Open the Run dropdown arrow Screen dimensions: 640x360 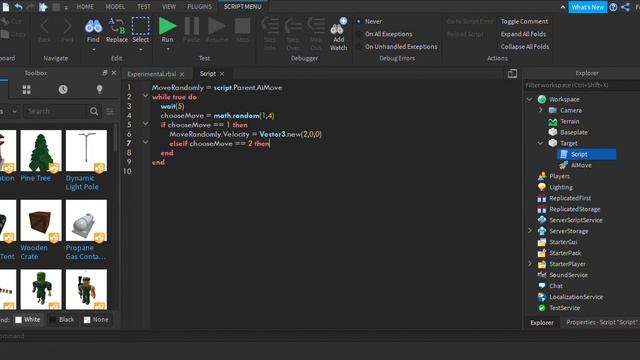[167, 50]
